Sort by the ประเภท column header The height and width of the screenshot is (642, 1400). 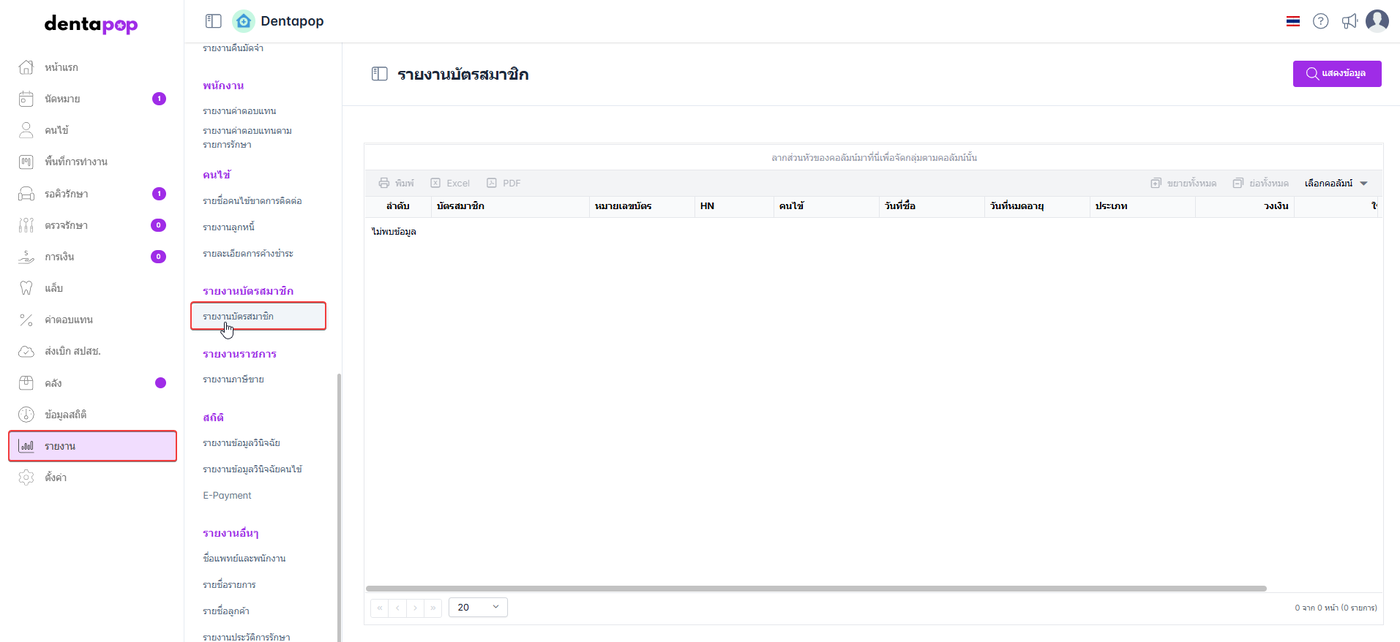1142,205
